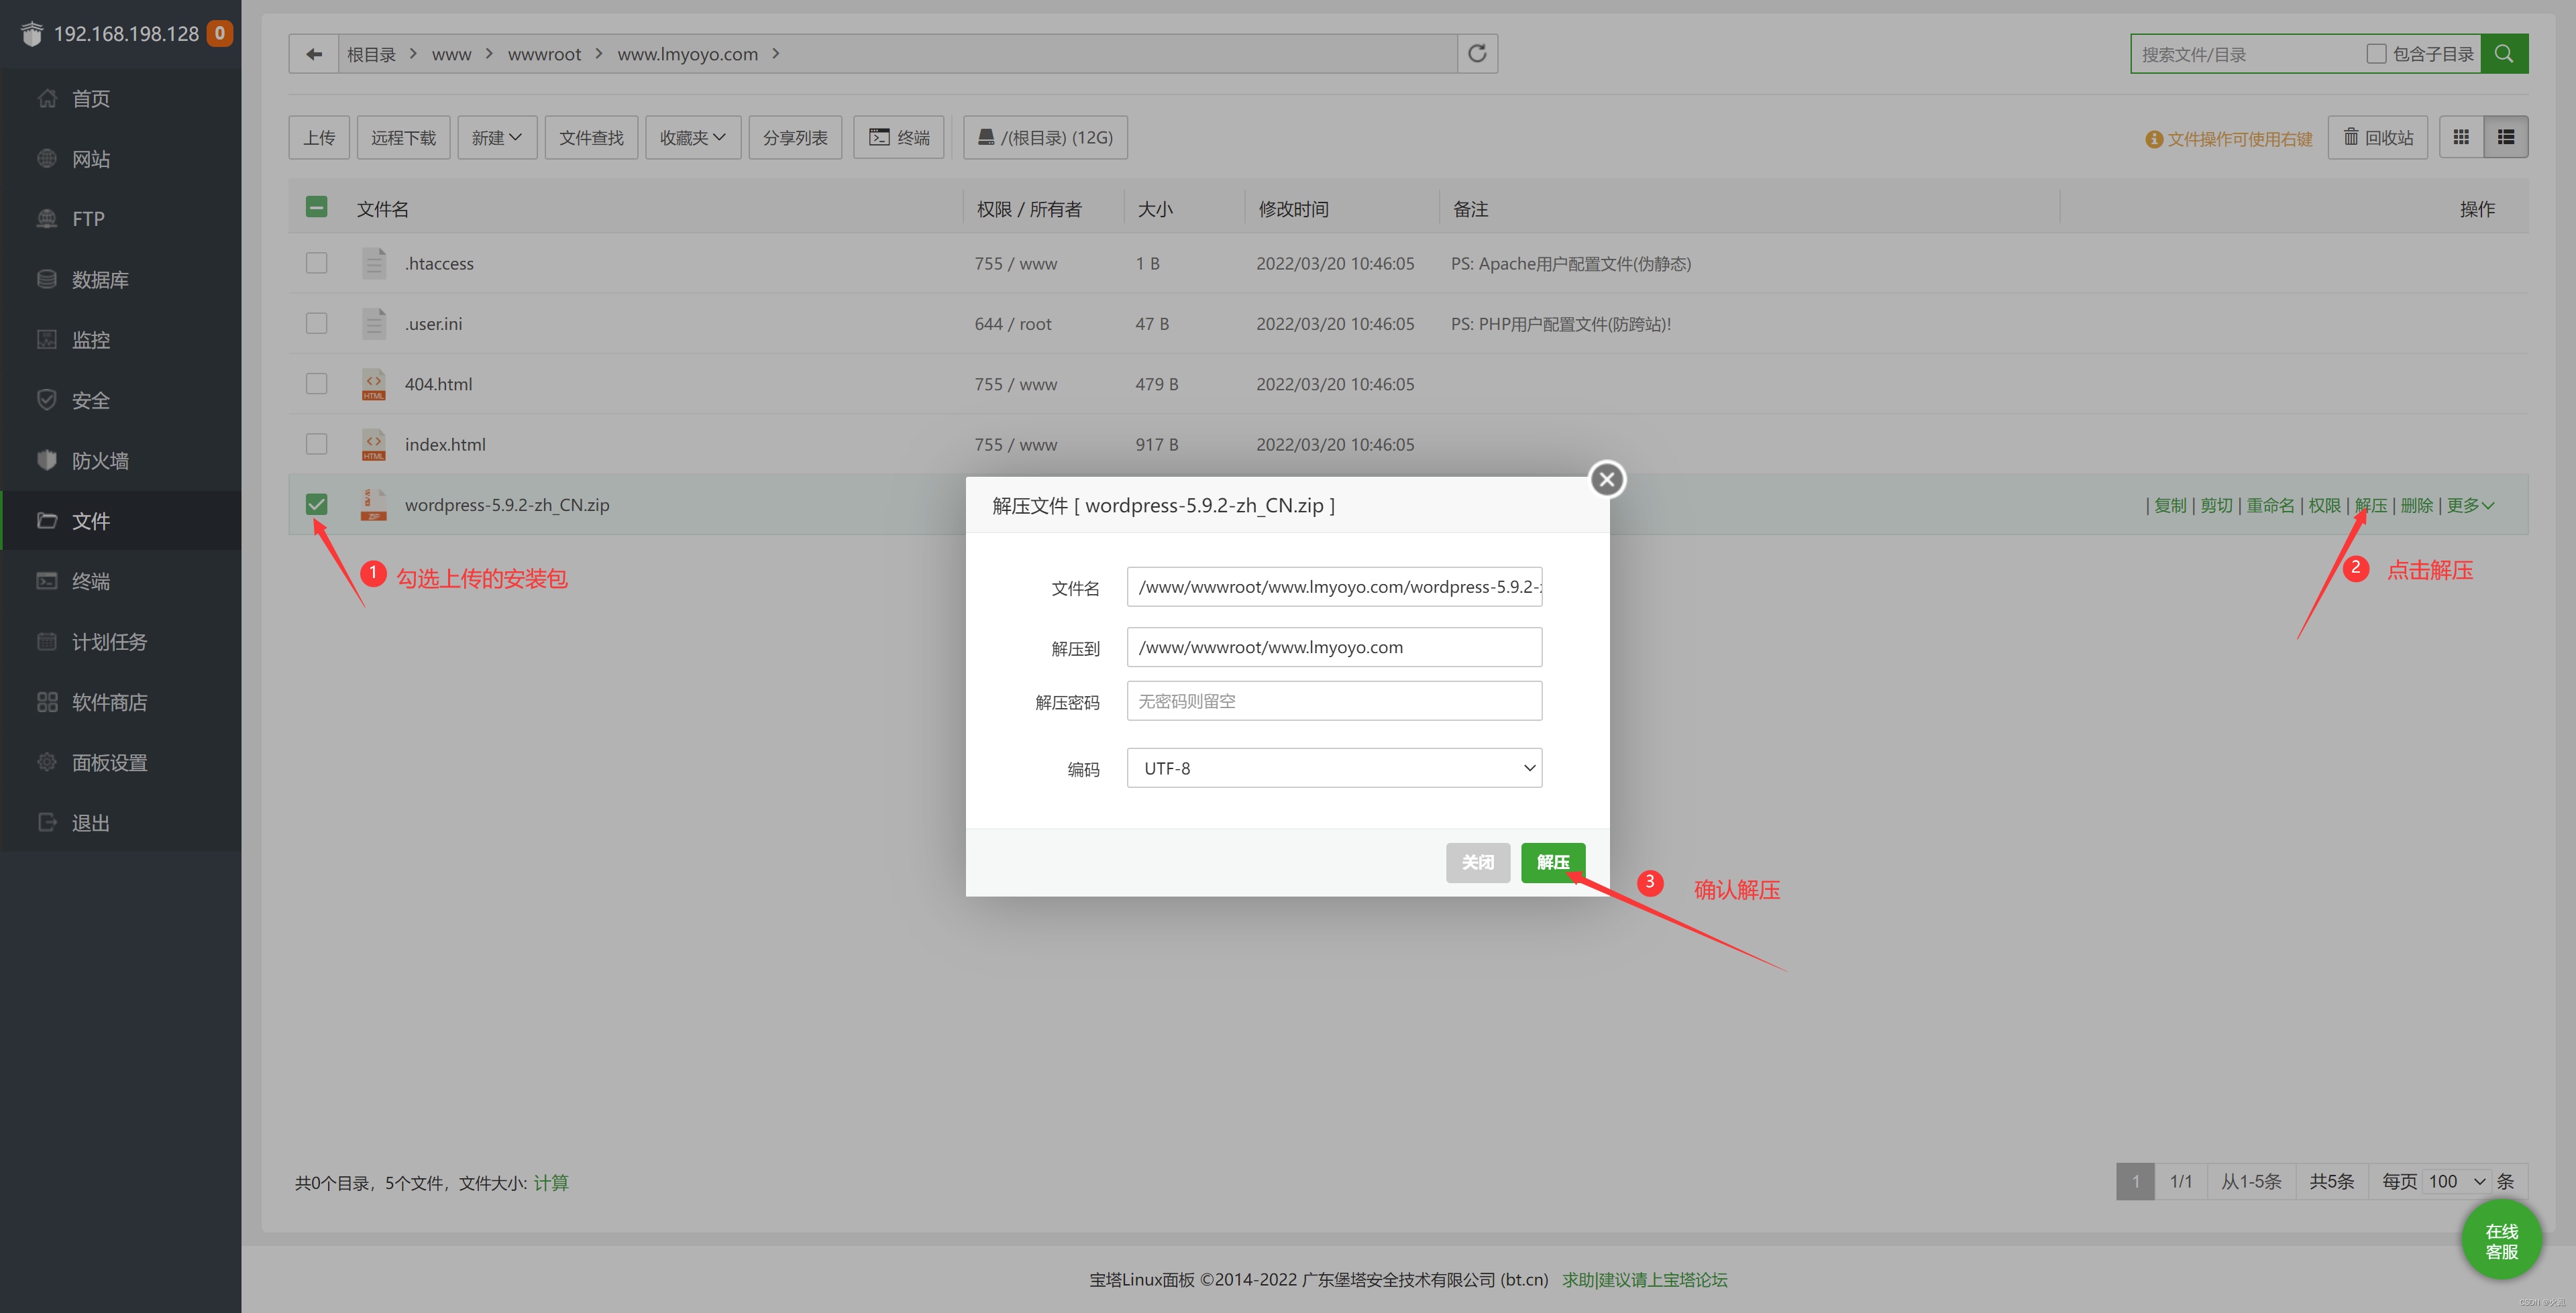2576x1313 pixels.
Task: Click the wwwroot breadcrumb segment
Action: coord(544,54)
